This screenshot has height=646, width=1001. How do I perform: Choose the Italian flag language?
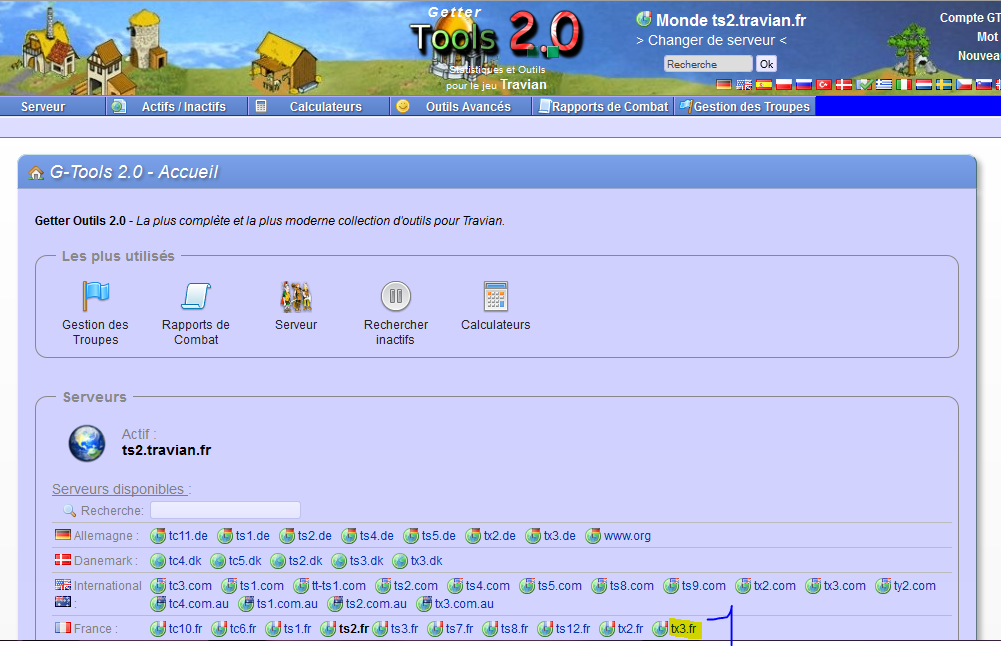(904, 84)
